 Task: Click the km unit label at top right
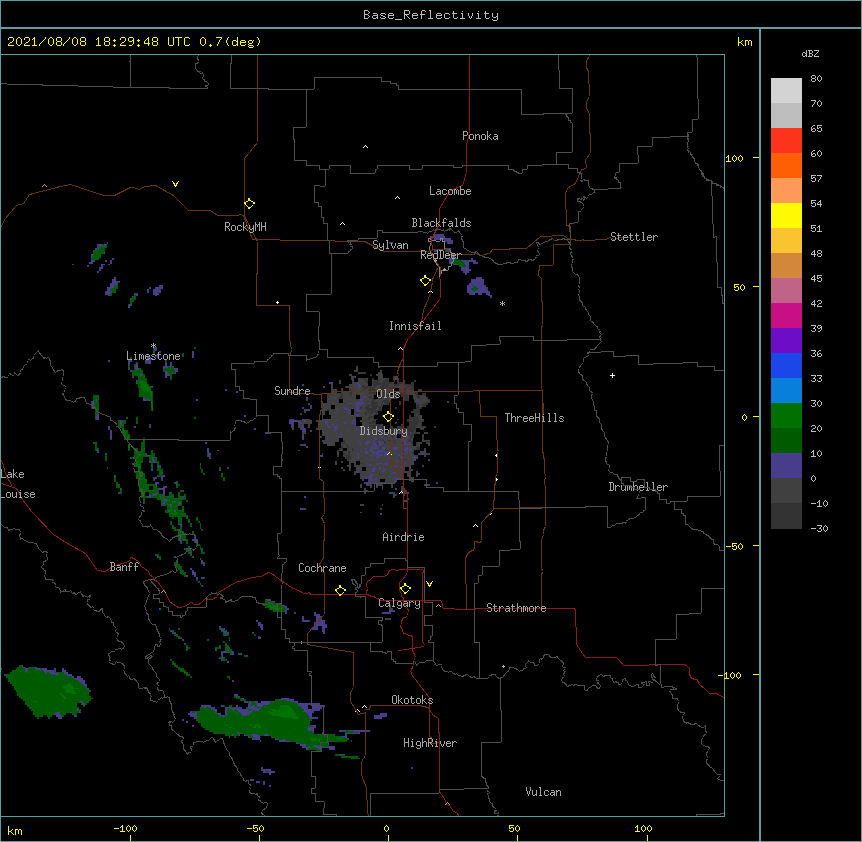[745, 42]
